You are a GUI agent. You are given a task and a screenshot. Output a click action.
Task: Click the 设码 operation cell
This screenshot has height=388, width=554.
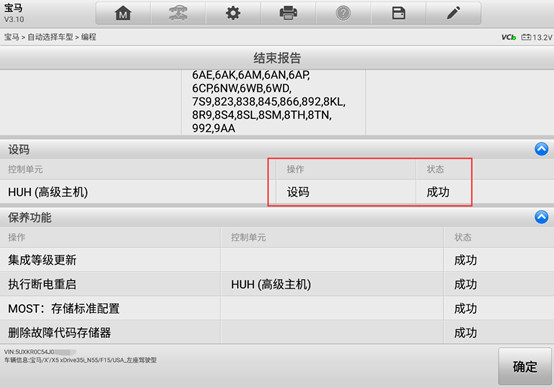click(x=298, y=192)
